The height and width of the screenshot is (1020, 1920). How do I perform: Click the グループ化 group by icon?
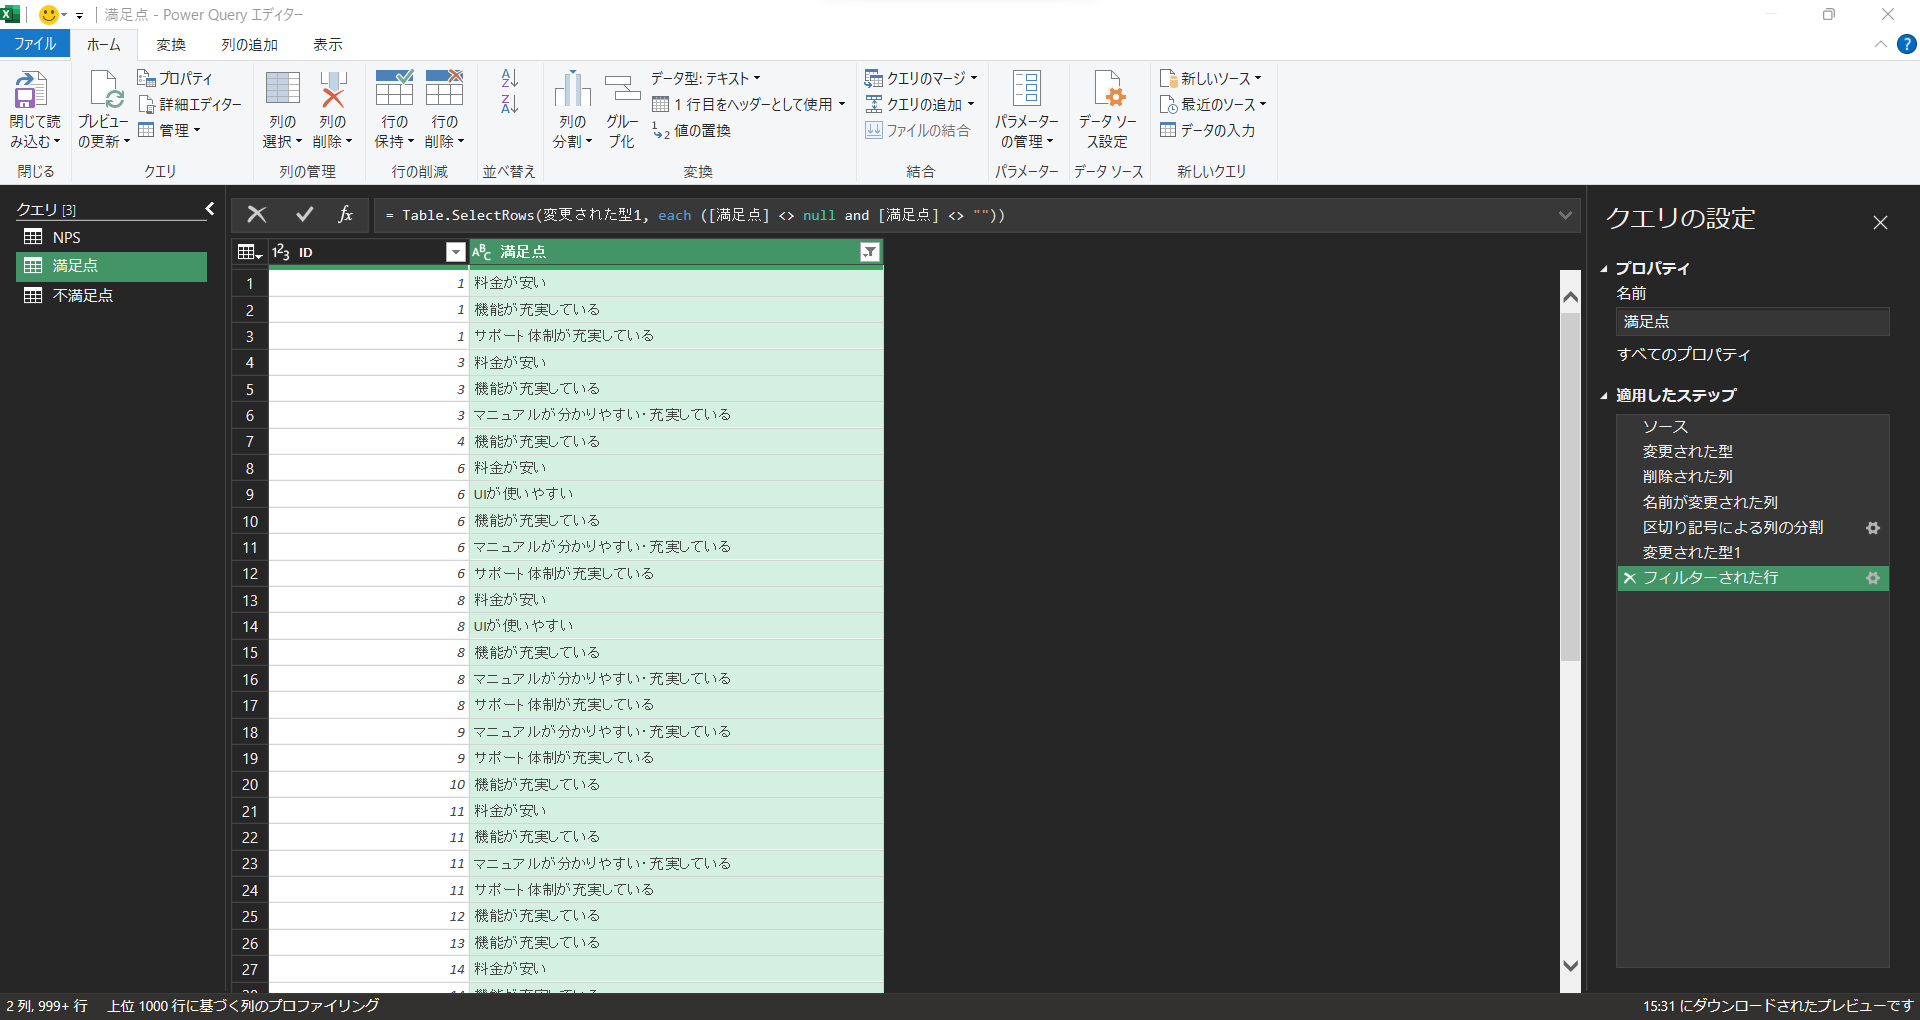[622, 89]
